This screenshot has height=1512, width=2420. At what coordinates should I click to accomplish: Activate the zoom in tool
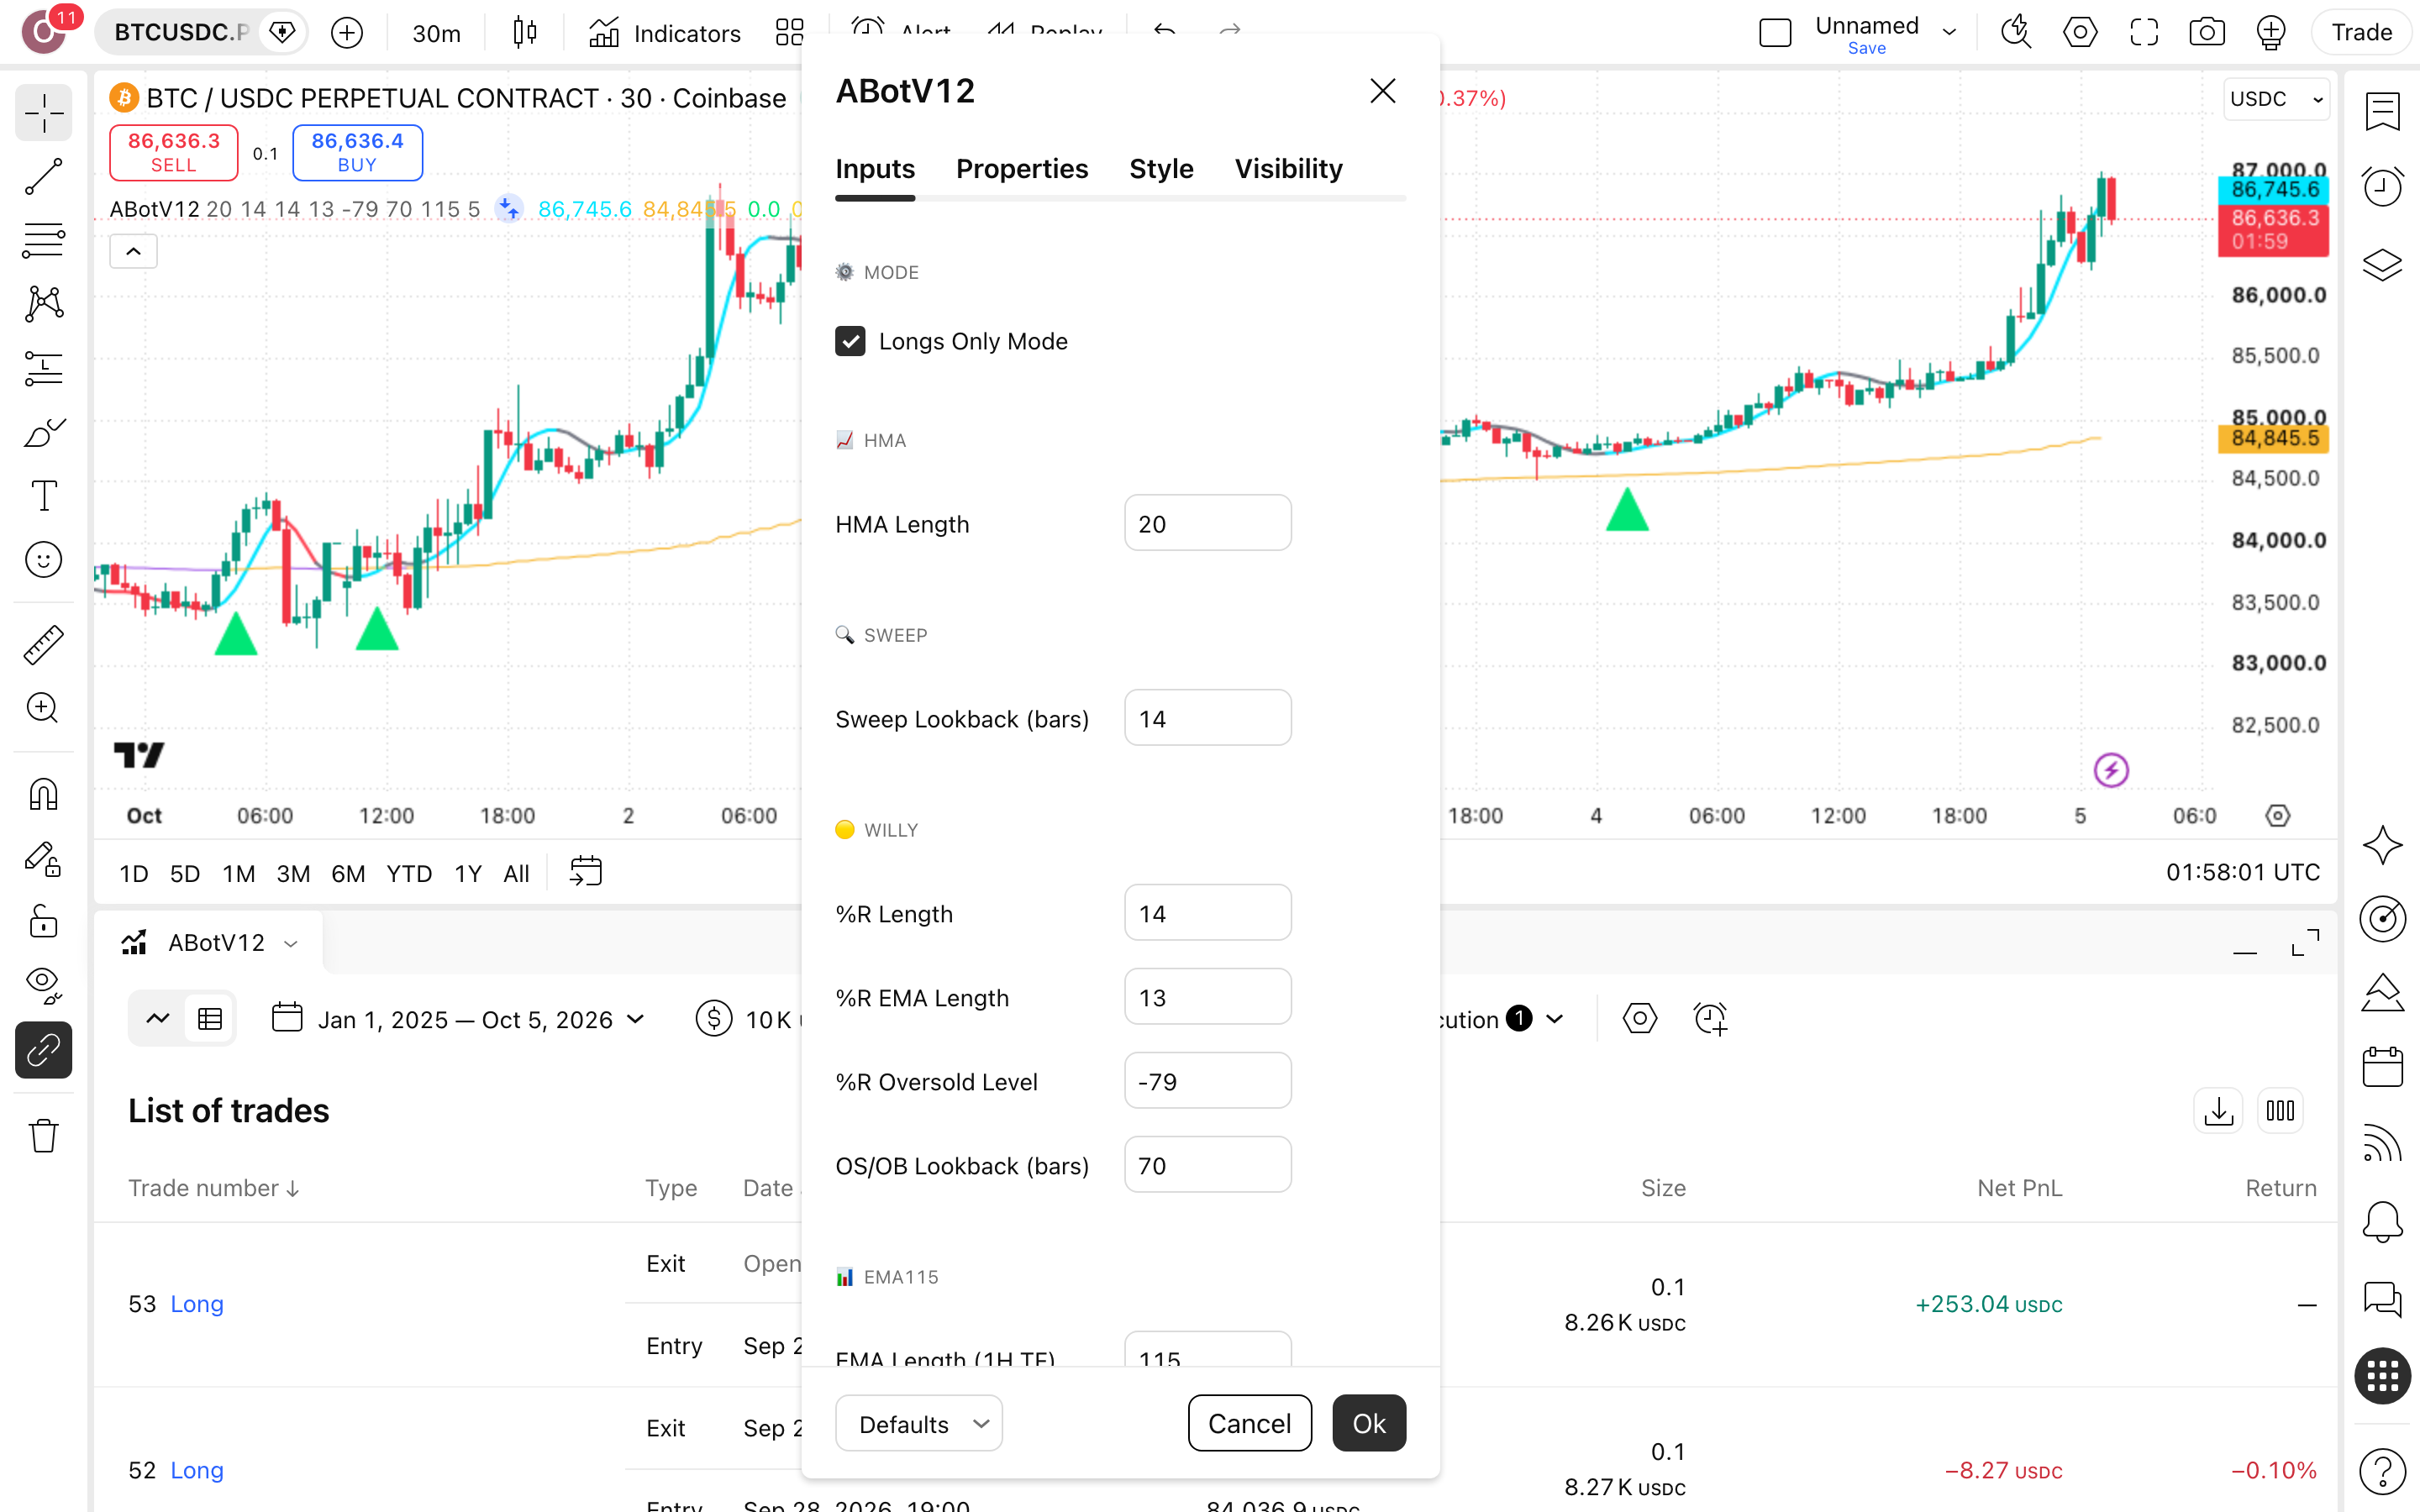click(x=43, y=708)
